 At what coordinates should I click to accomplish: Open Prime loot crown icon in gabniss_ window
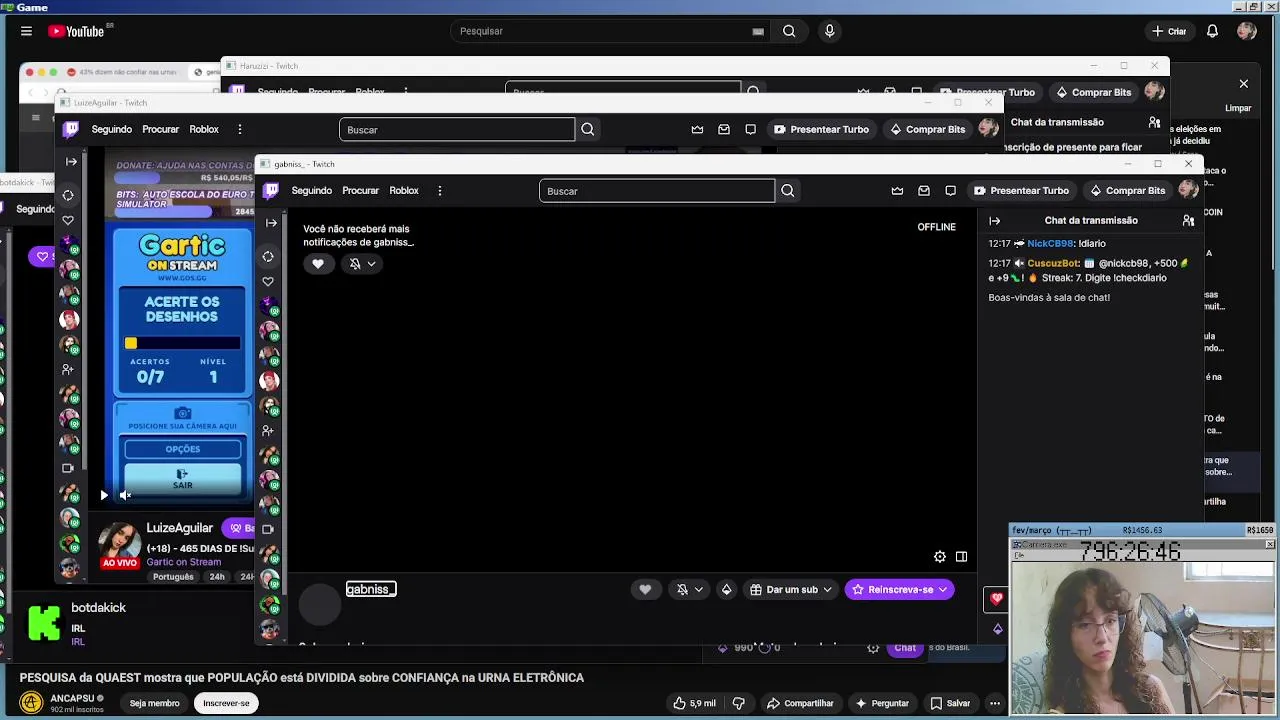[x=897, y=191]
